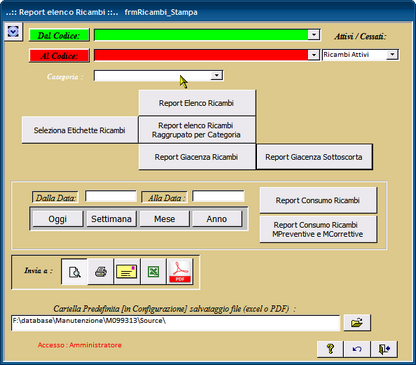Image resolution: width=416 pixels, height=365 pixels.
Task: Click Report Giacenza Sottoscorta button
Action: pos(314,157)
